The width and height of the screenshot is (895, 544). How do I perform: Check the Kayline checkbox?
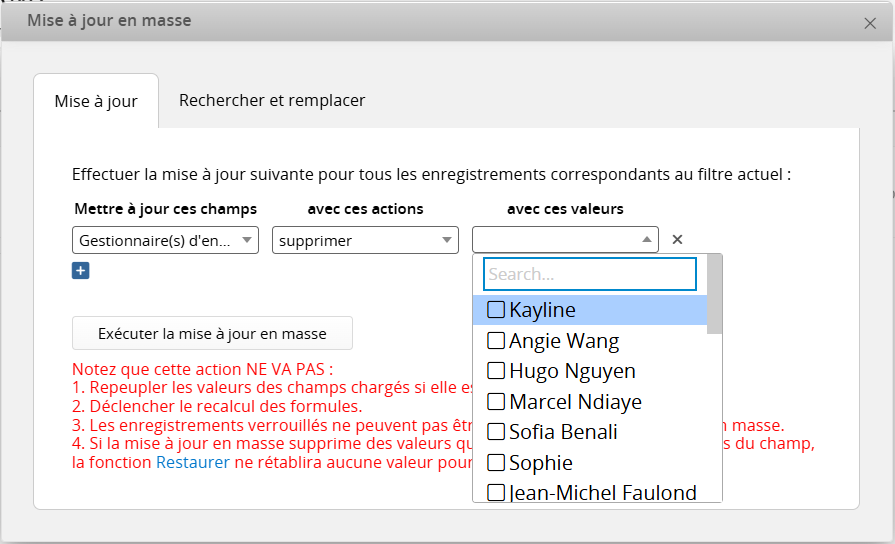point(496,310)
